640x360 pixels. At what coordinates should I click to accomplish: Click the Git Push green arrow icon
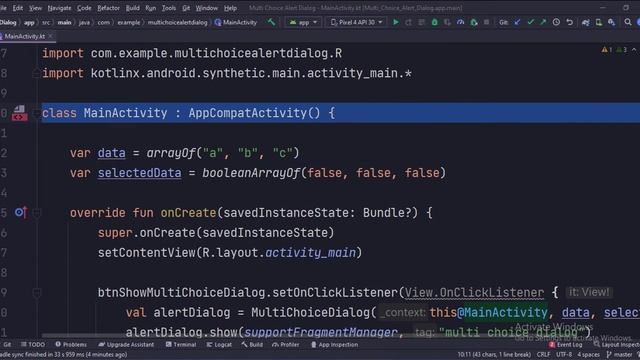pos(543,22)
